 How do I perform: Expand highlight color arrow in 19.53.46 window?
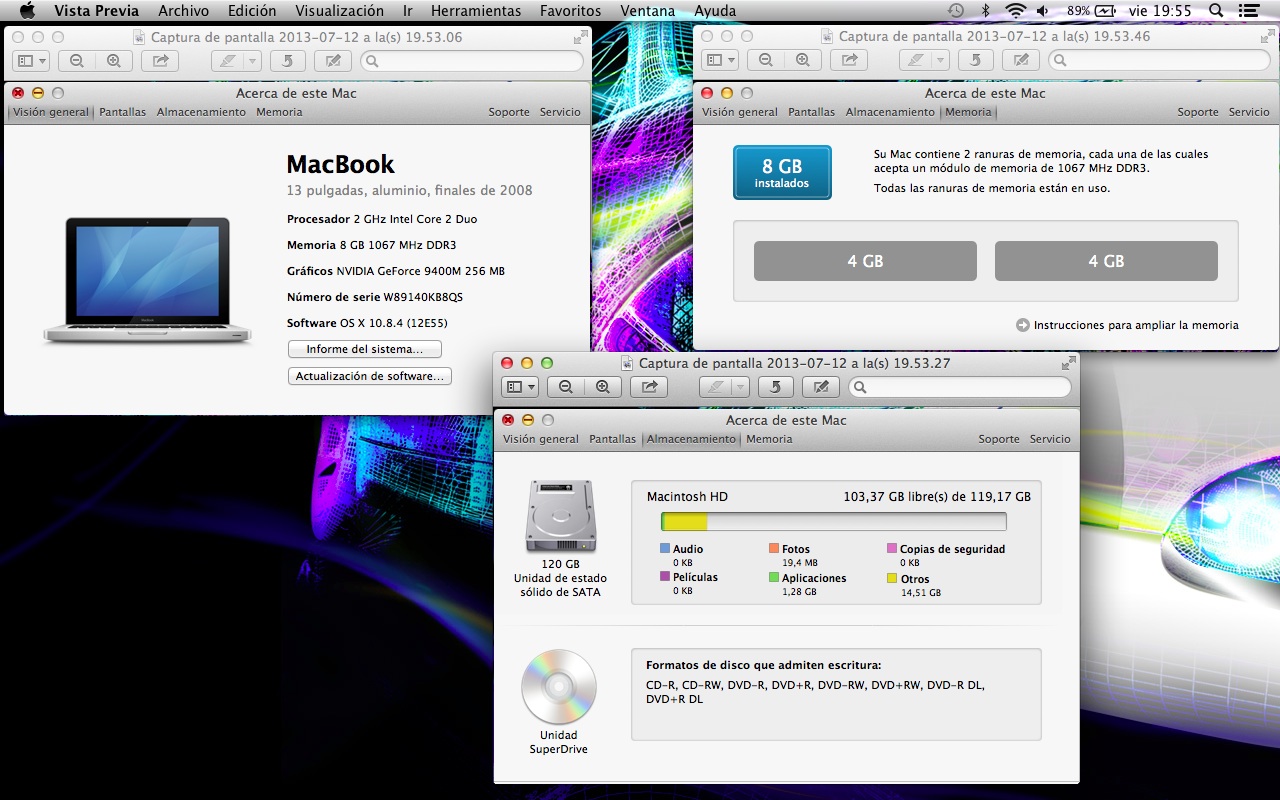(x=941, y=60)
